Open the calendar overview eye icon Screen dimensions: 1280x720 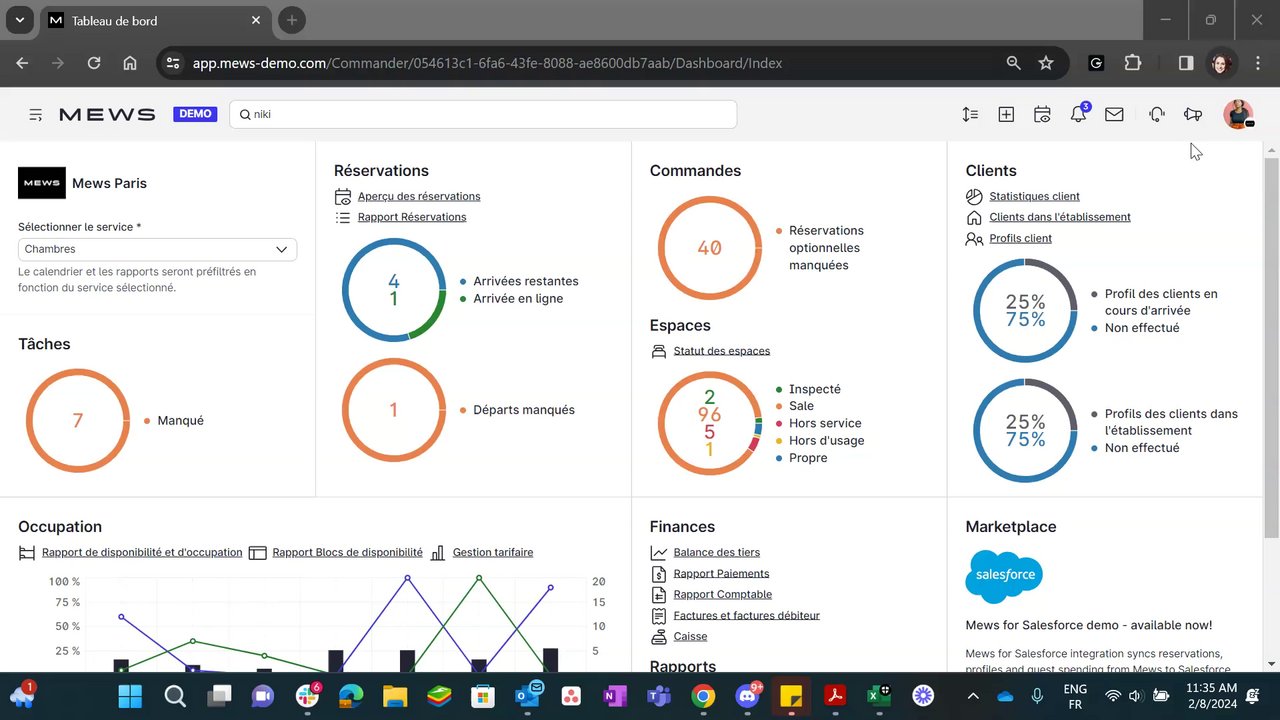pyautogui.click(x=1042, y=115)
